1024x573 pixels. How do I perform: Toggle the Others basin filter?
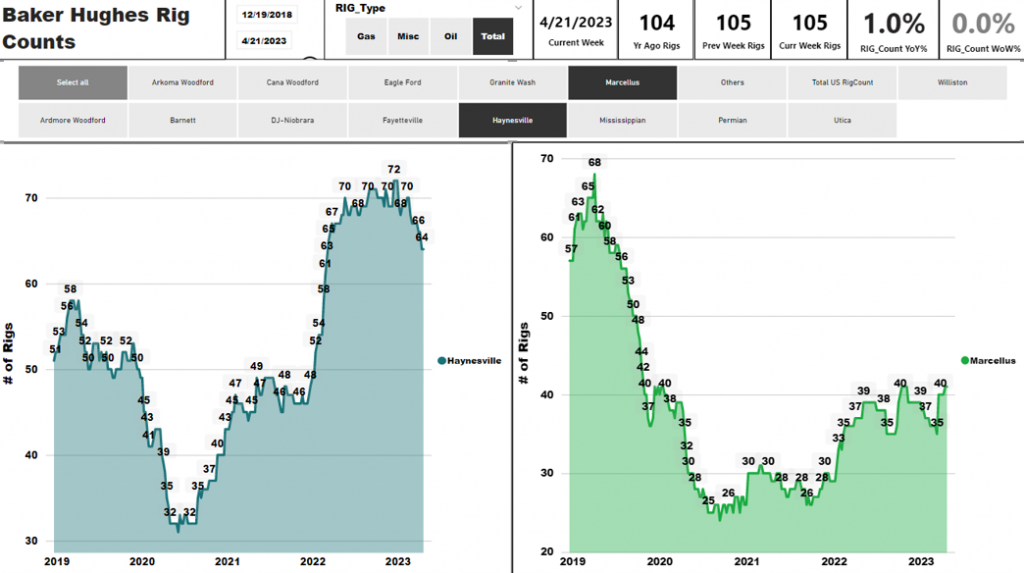click(732, 83)
